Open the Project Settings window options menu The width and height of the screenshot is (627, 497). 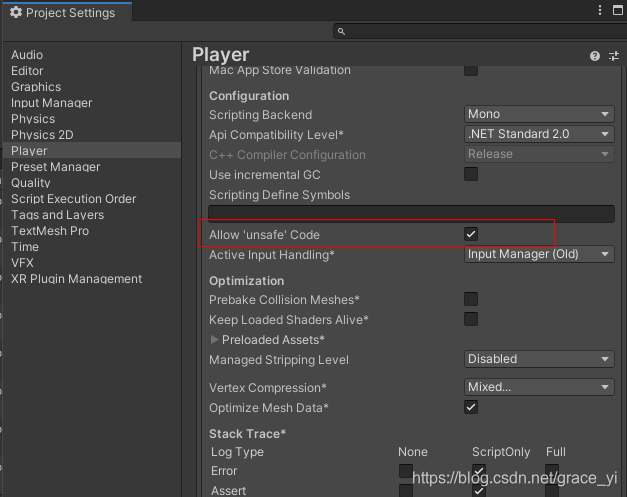tap(600, 10)
